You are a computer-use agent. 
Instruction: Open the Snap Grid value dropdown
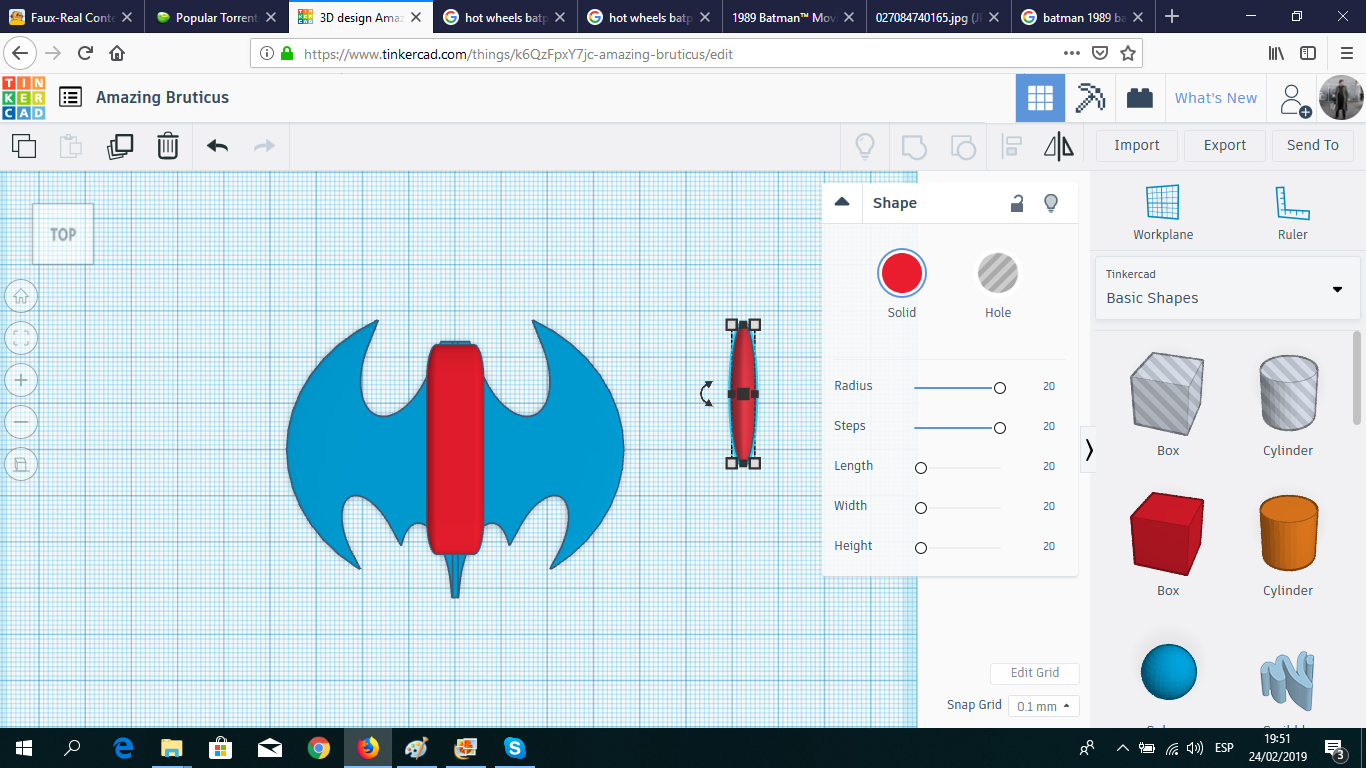(1043, 706)
